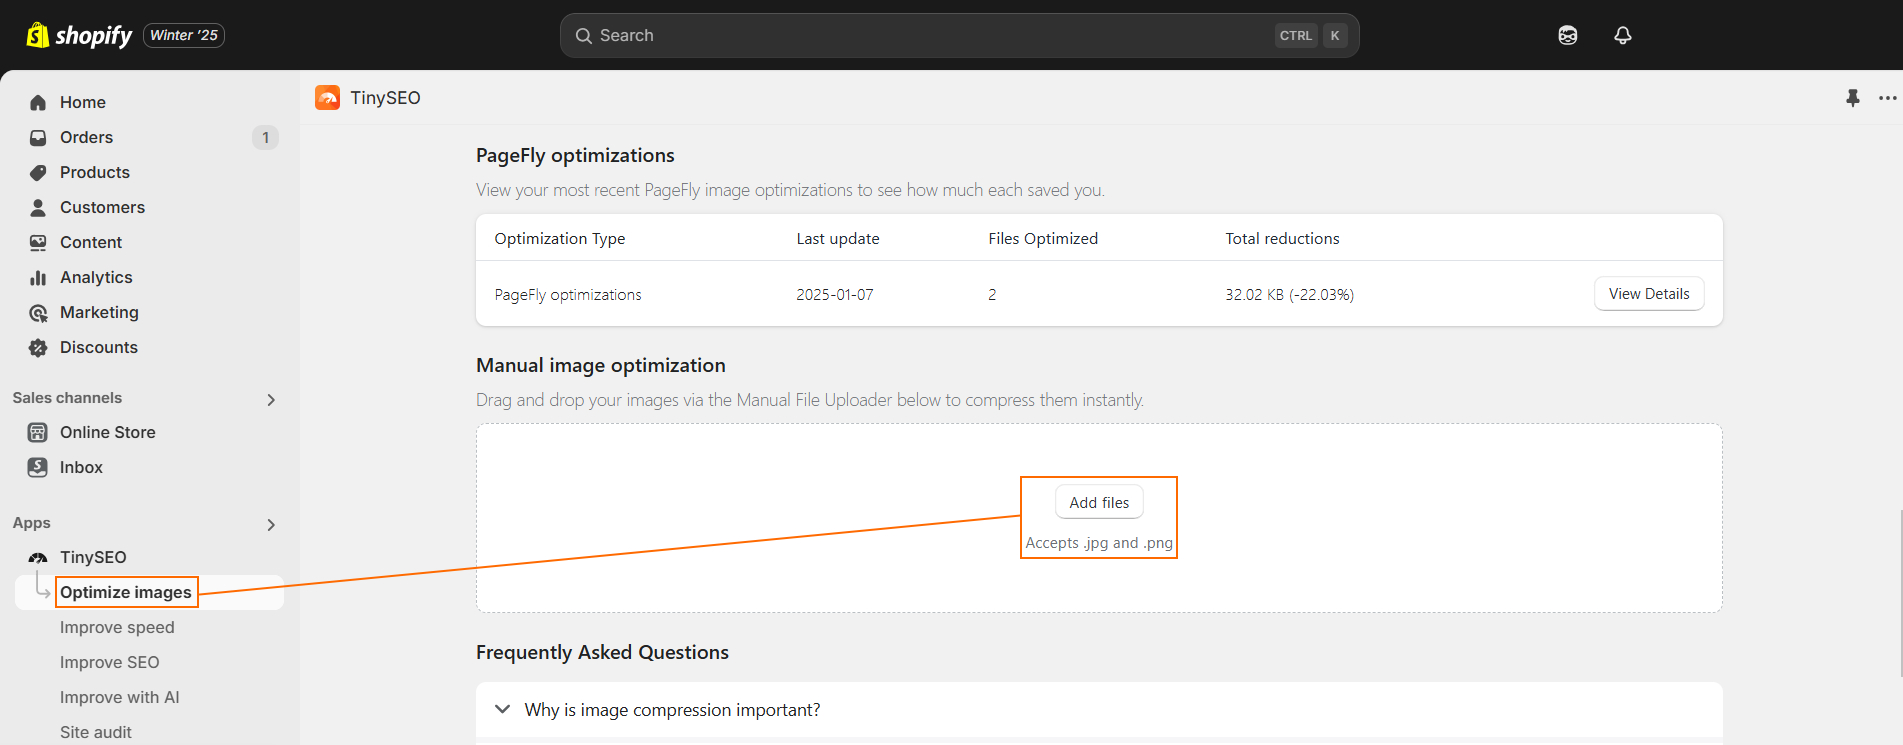This screenshot has width=1903, height=745.
Task: Click the TinySEO page title
Action: 385,98
